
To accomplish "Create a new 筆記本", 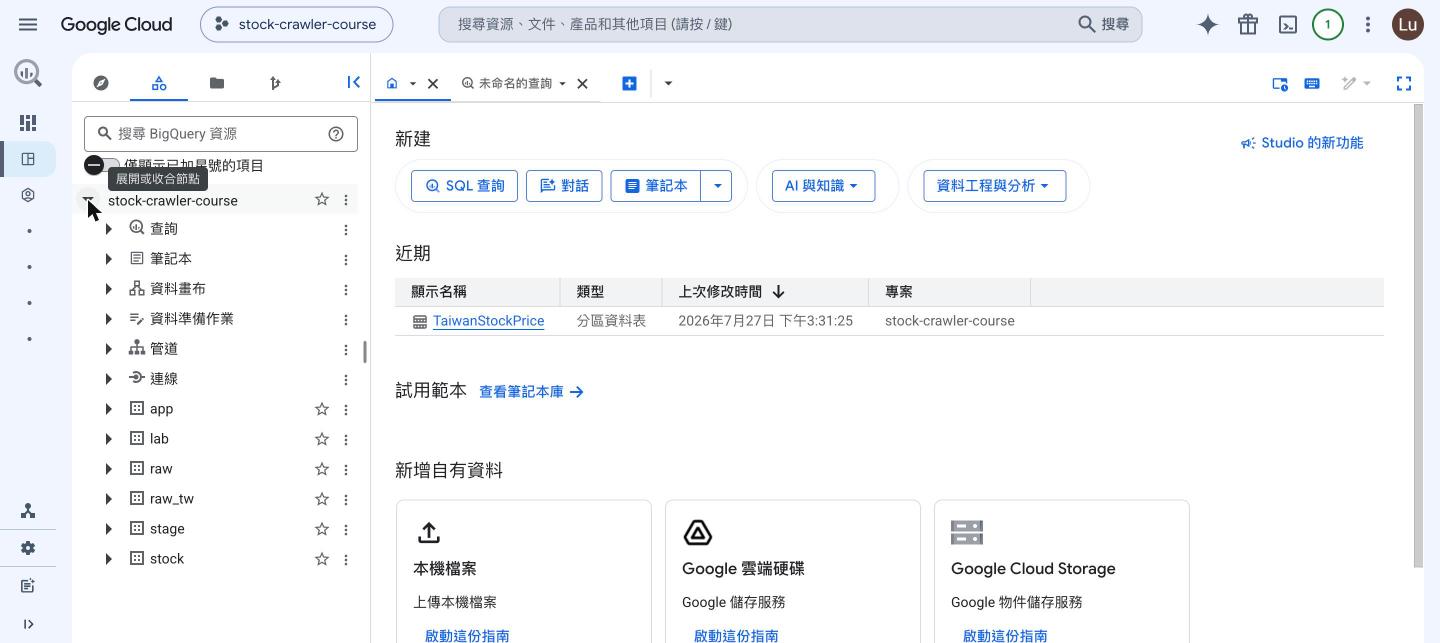I will click(x=656, y=185).
